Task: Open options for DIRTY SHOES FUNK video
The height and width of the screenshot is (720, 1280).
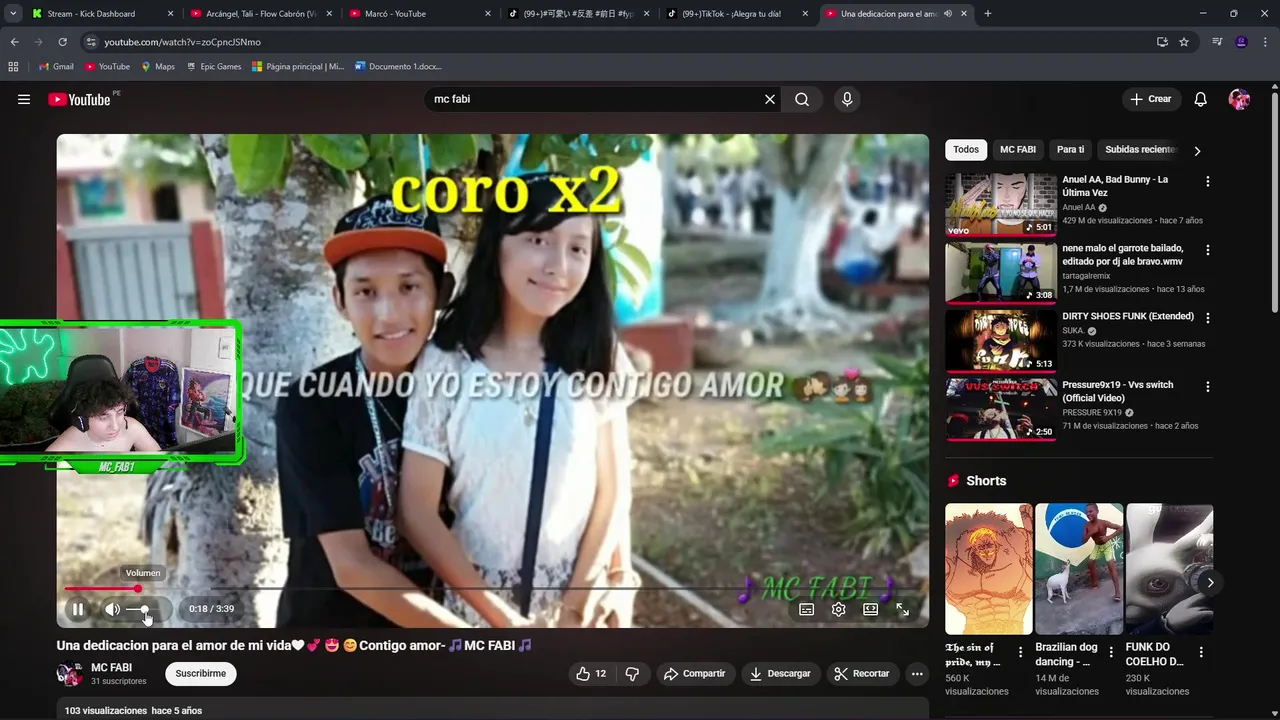Action: click(1208, 318)
